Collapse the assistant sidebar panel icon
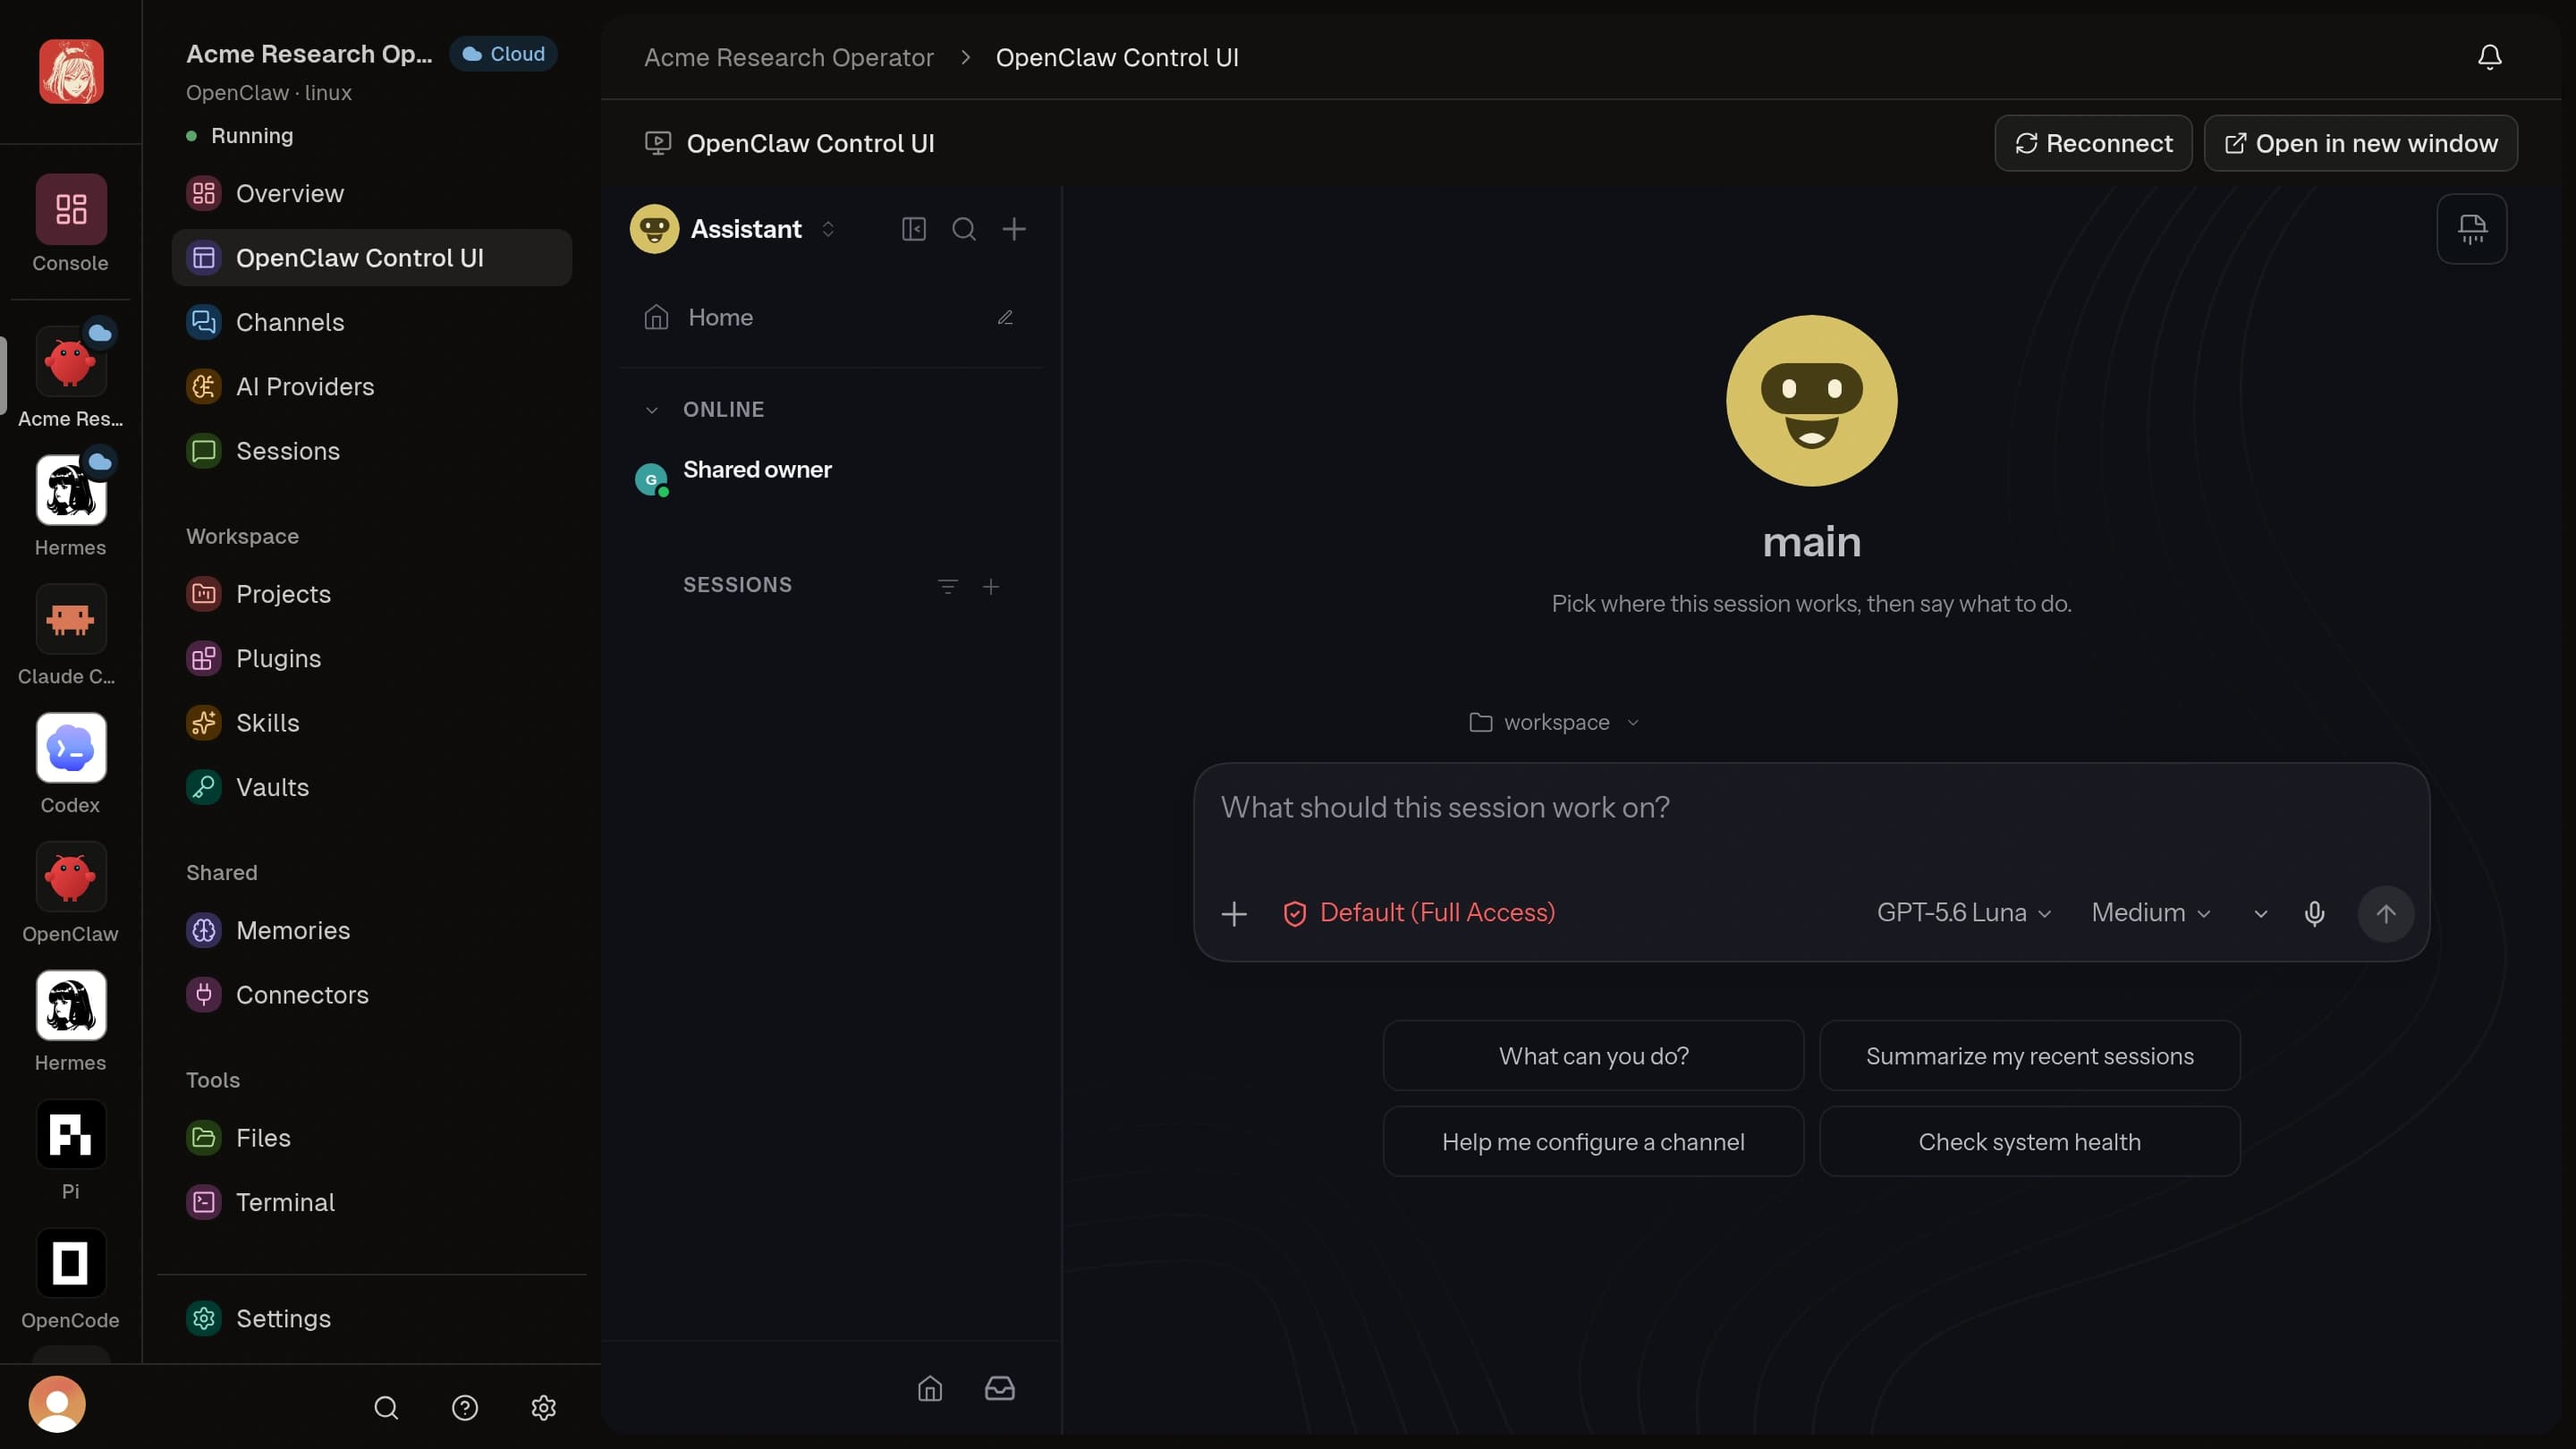 coord(914,229)
